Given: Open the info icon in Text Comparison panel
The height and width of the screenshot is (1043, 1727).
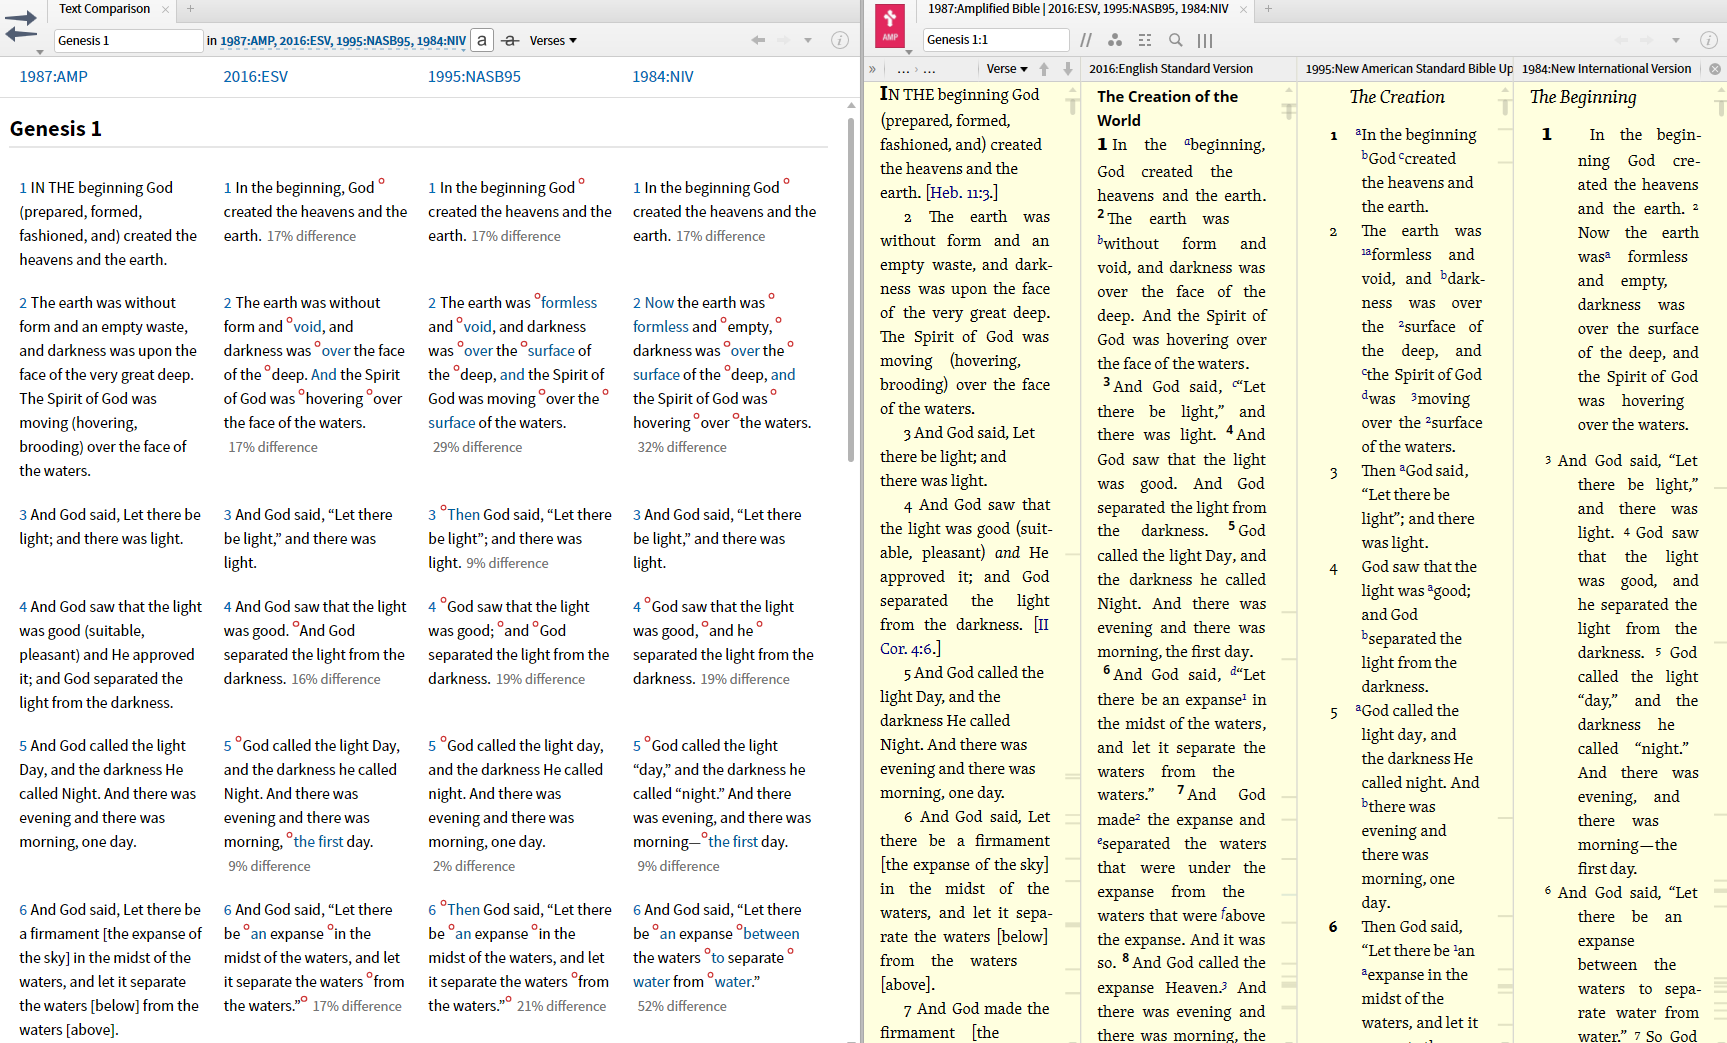Looking at the screenshot, I should tap(840, 40).
